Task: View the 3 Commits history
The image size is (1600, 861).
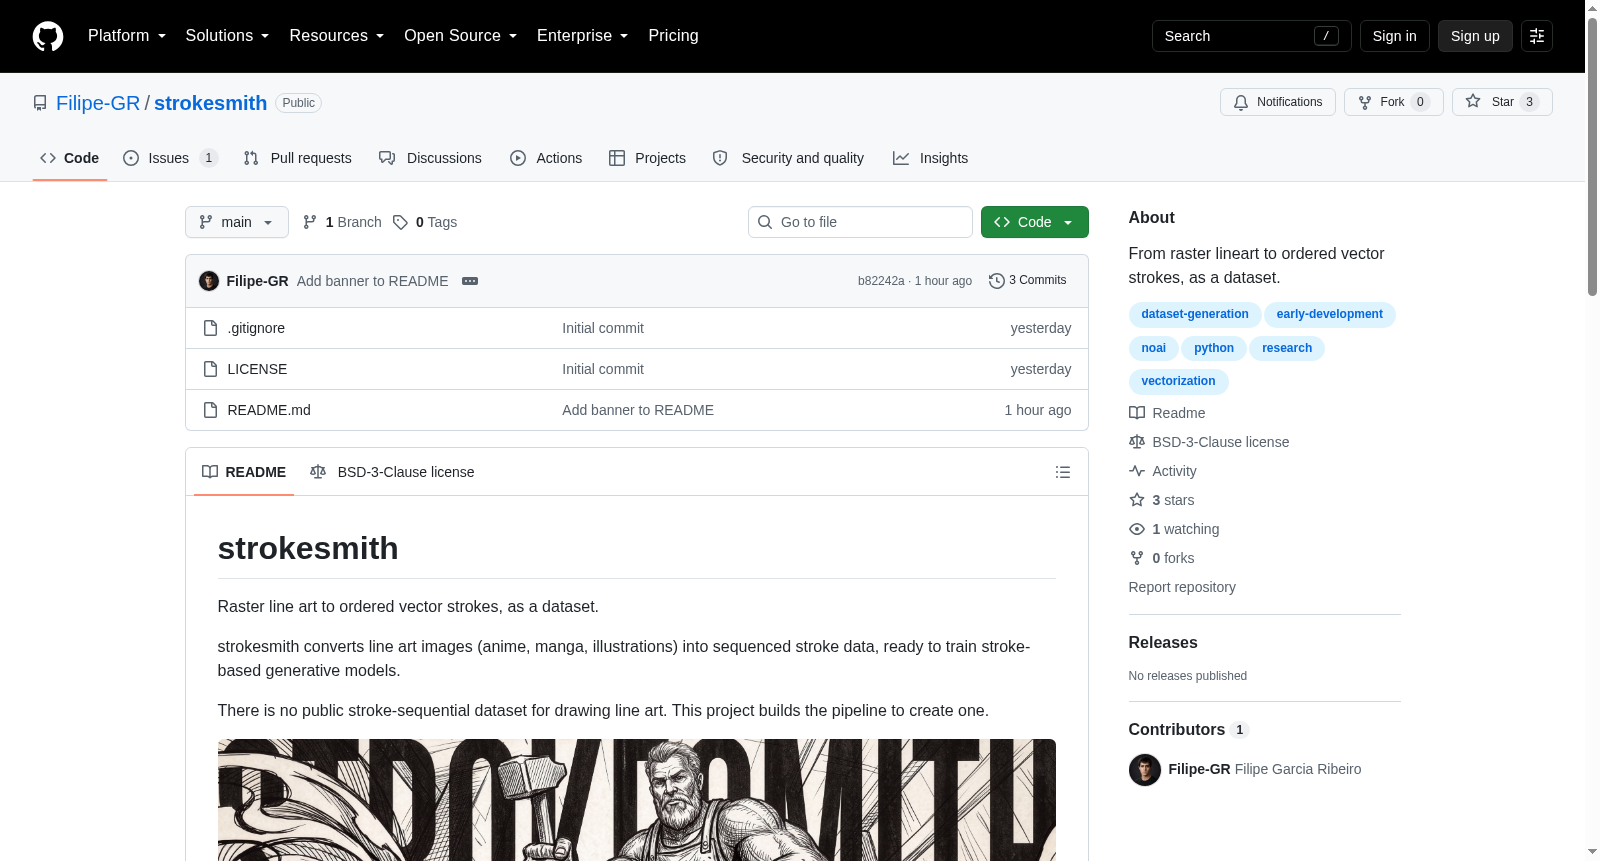Action: pyautogui.click(x=1028, y=280)
